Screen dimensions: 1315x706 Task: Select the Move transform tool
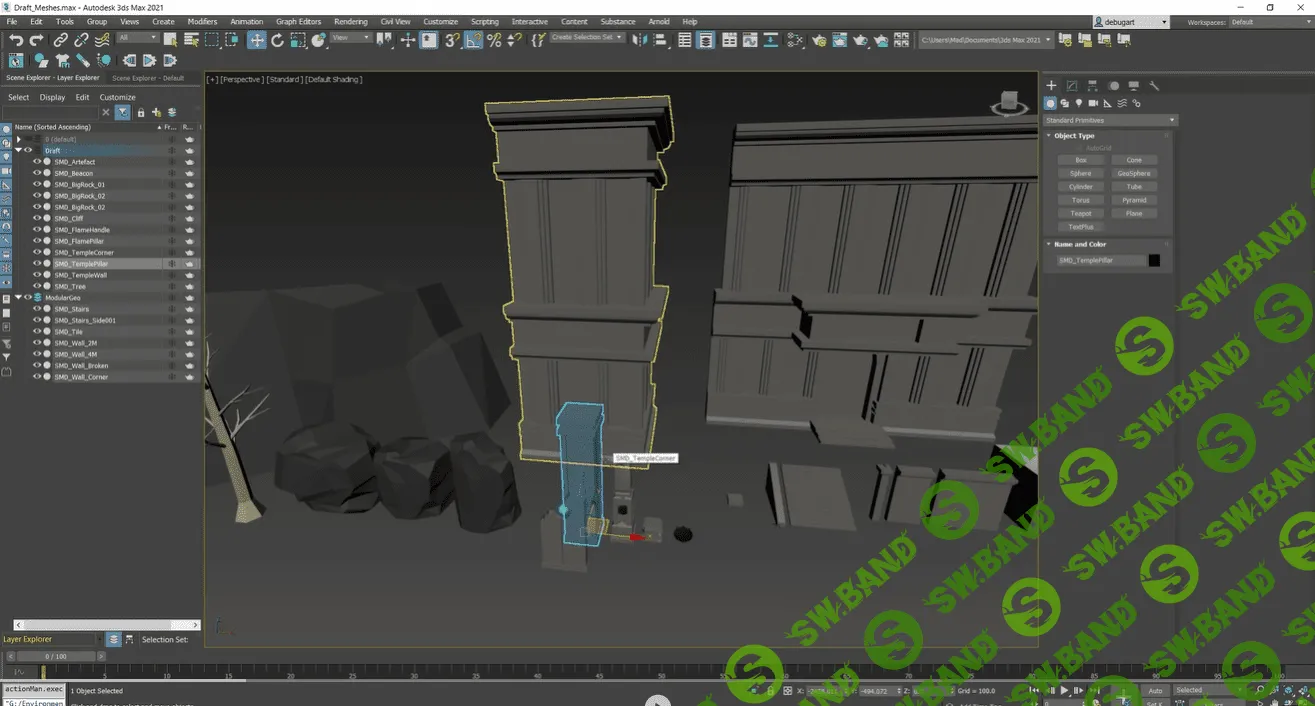pyautogui.click(x=257, y=40)
